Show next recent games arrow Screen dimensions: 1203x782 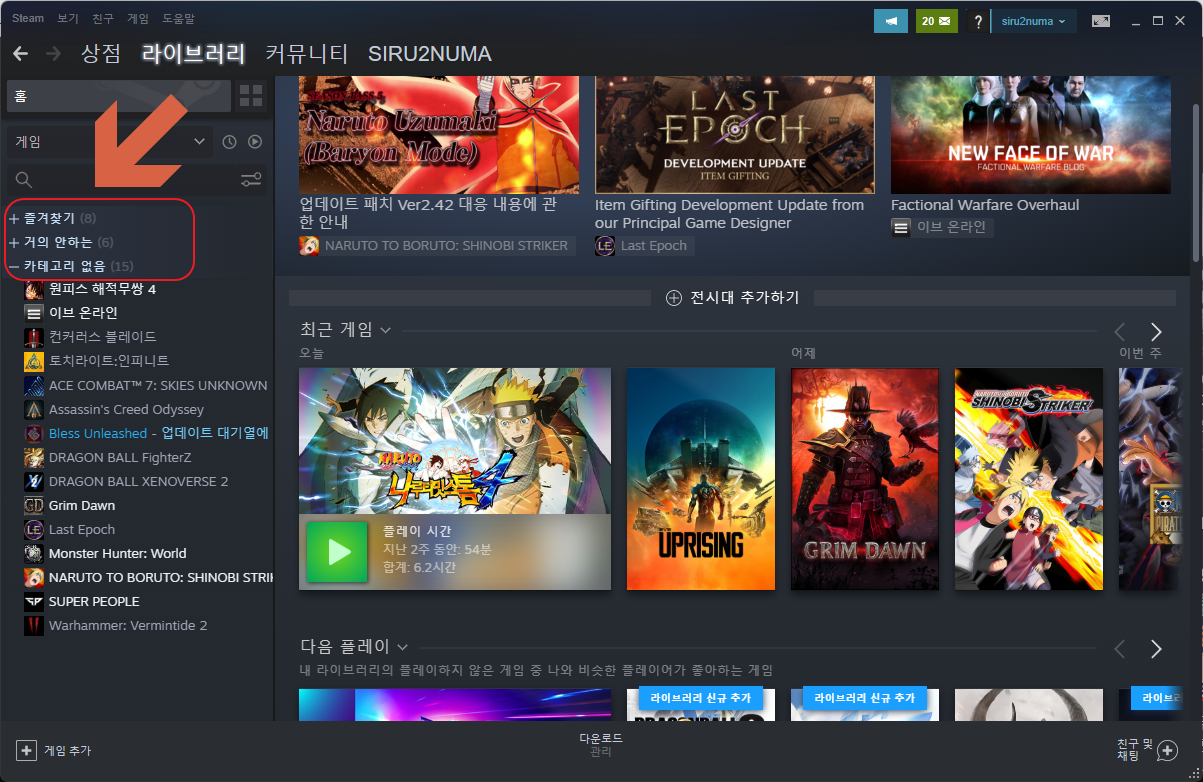click(1156, 331)
